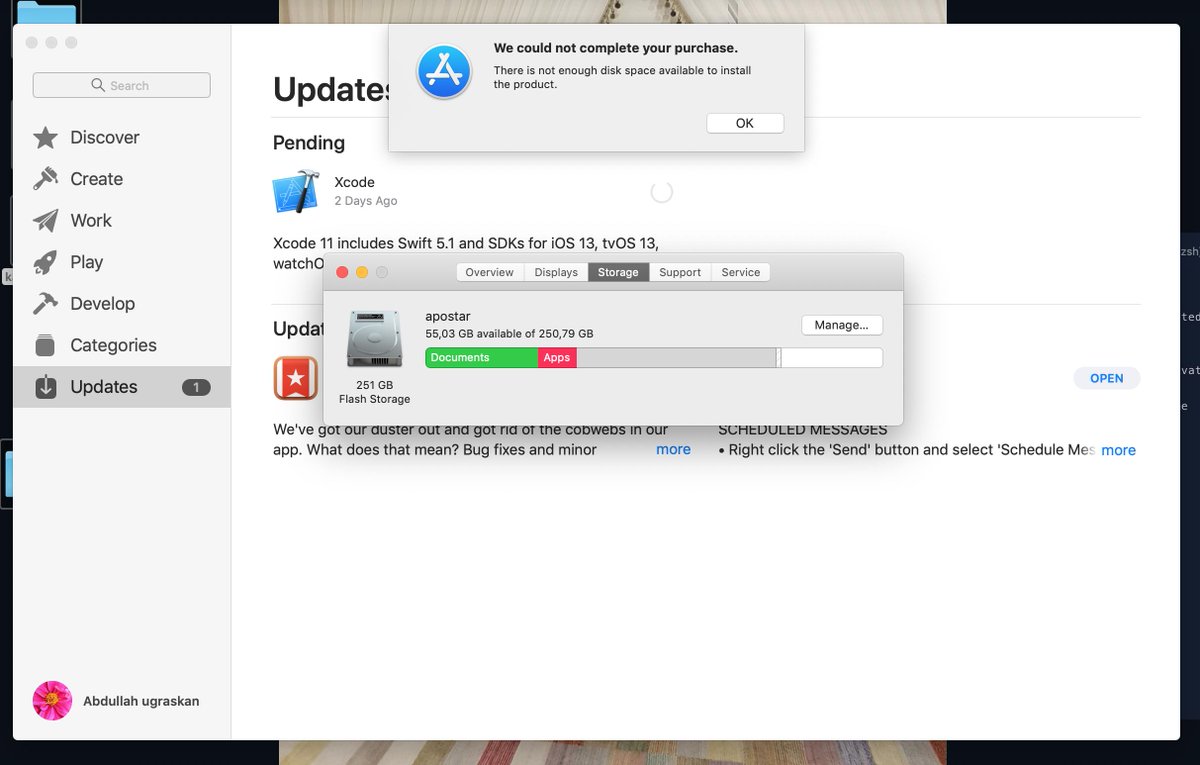The height and width of the screenshot is (765, 1200).
Task: Click the Discover star icon in sidebar
Action: click(x=45, y=138)
